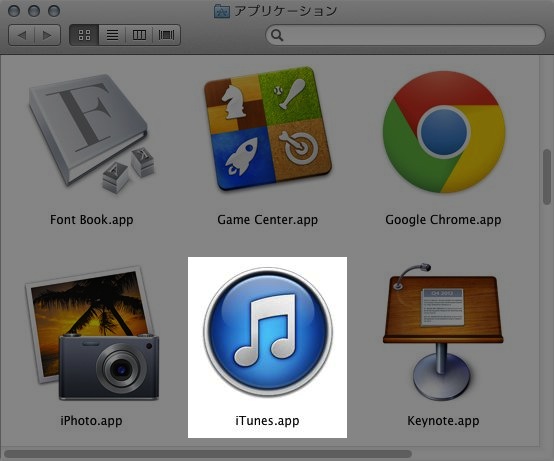This screenshot has height=461, width=554.
Task: Close the Finder window
Action: pos(14,11)
